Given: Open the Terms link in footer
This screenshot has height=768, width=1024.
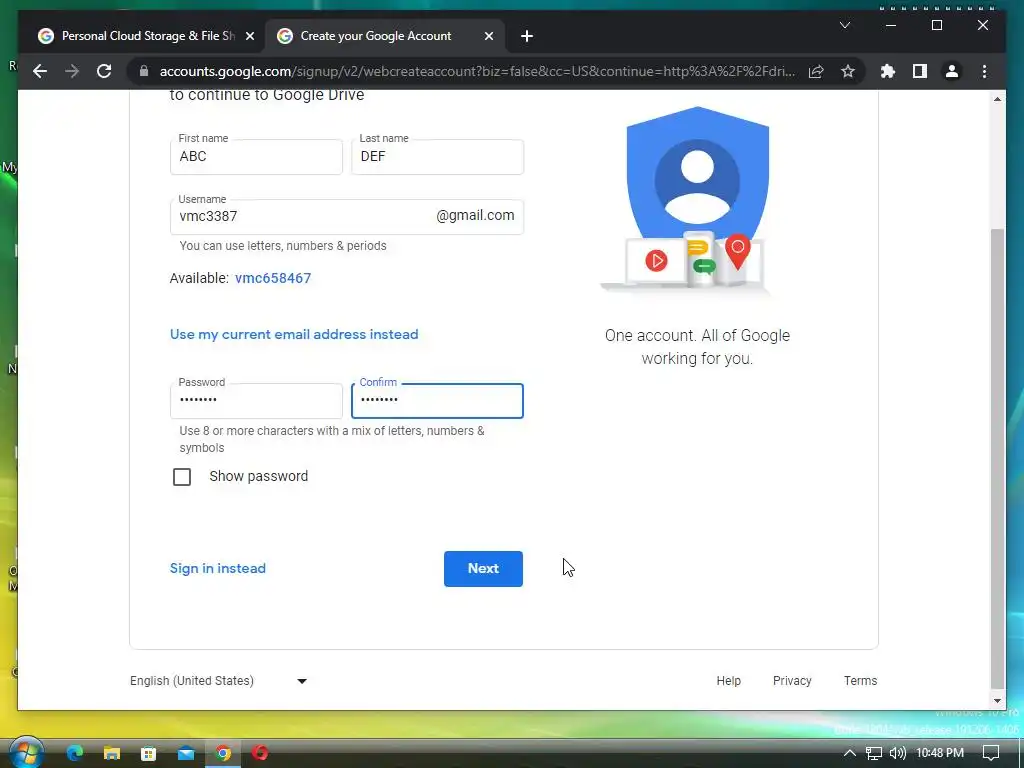Looking at the screenshot, I should [x=860, y=680].
